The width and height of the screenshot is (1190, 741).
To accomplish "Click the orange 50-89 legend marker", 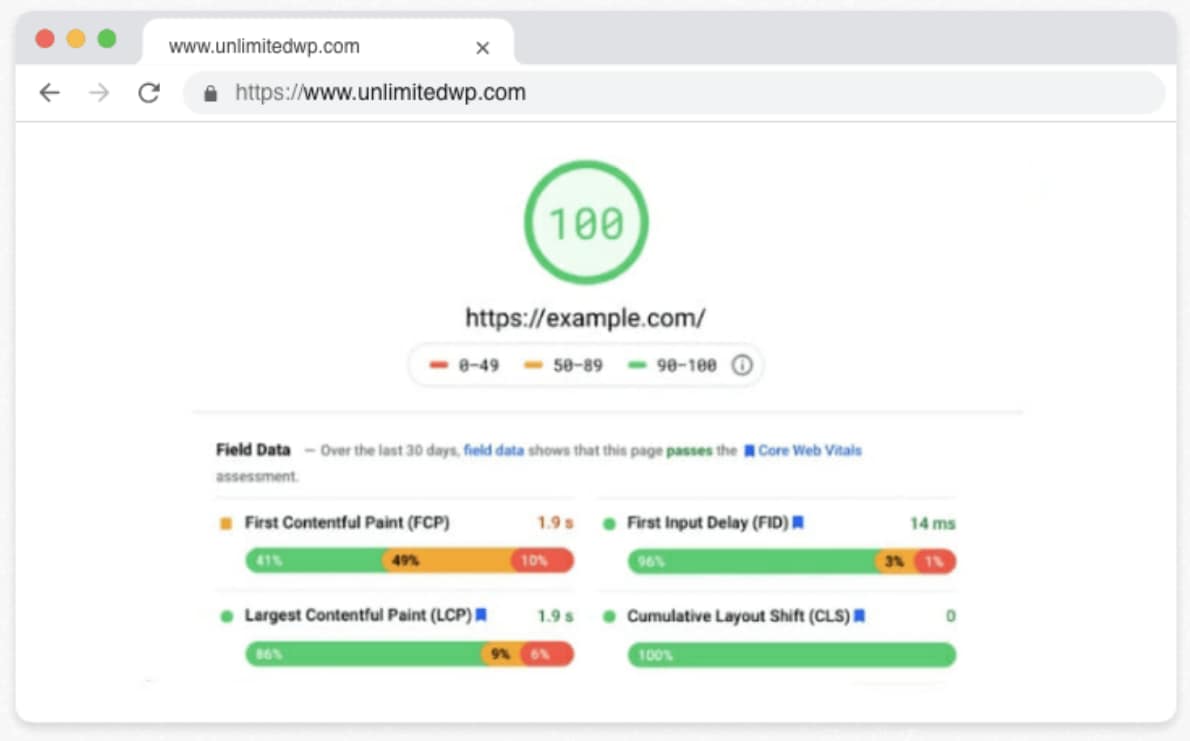I will 534,365.
